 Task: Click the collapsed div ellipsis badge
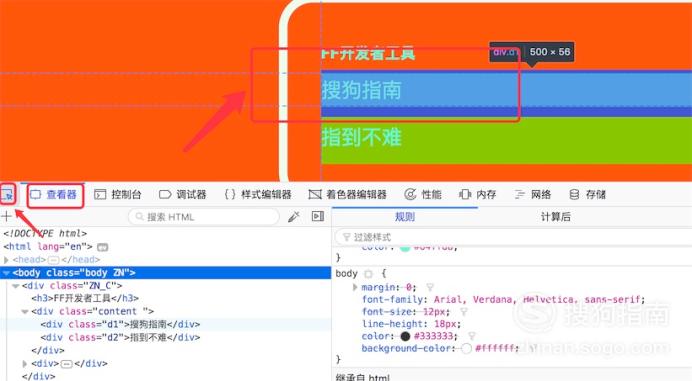pyautogui.click(x=67, y=364)
